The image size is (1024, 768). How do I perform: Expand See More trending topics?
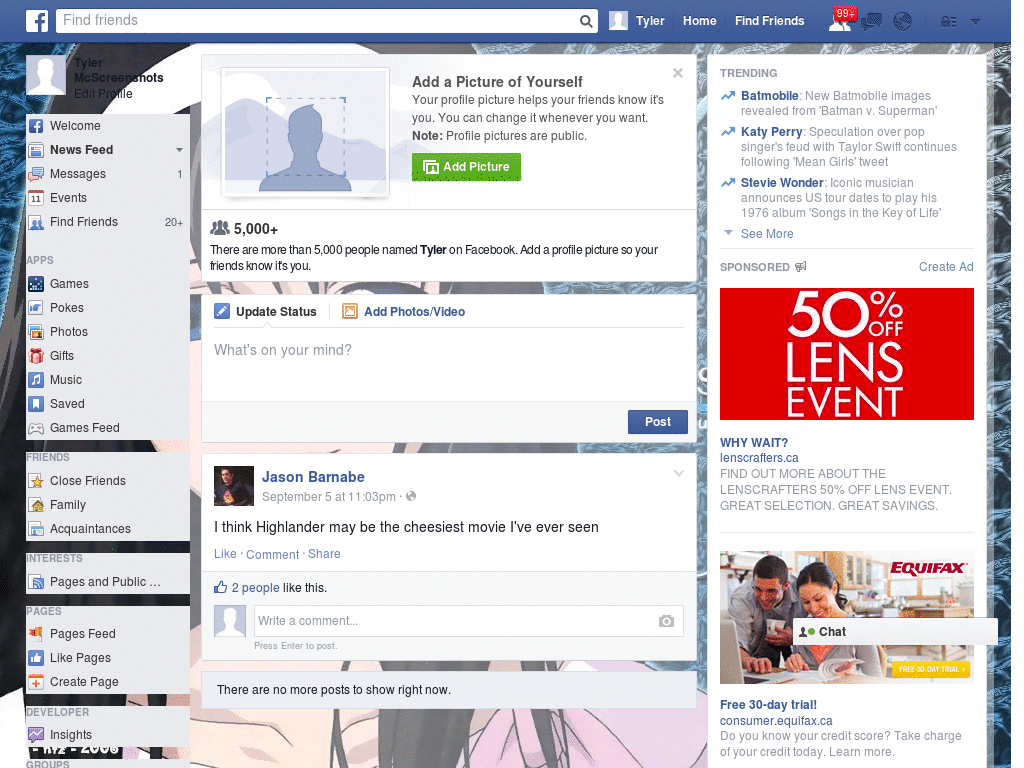[767, 234]
